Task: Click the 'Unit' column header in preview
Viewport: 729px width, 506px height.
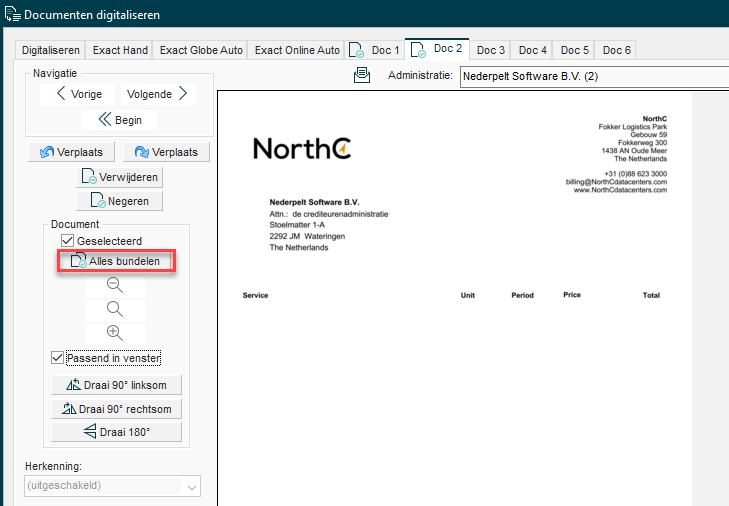Action: click(468, 295)
